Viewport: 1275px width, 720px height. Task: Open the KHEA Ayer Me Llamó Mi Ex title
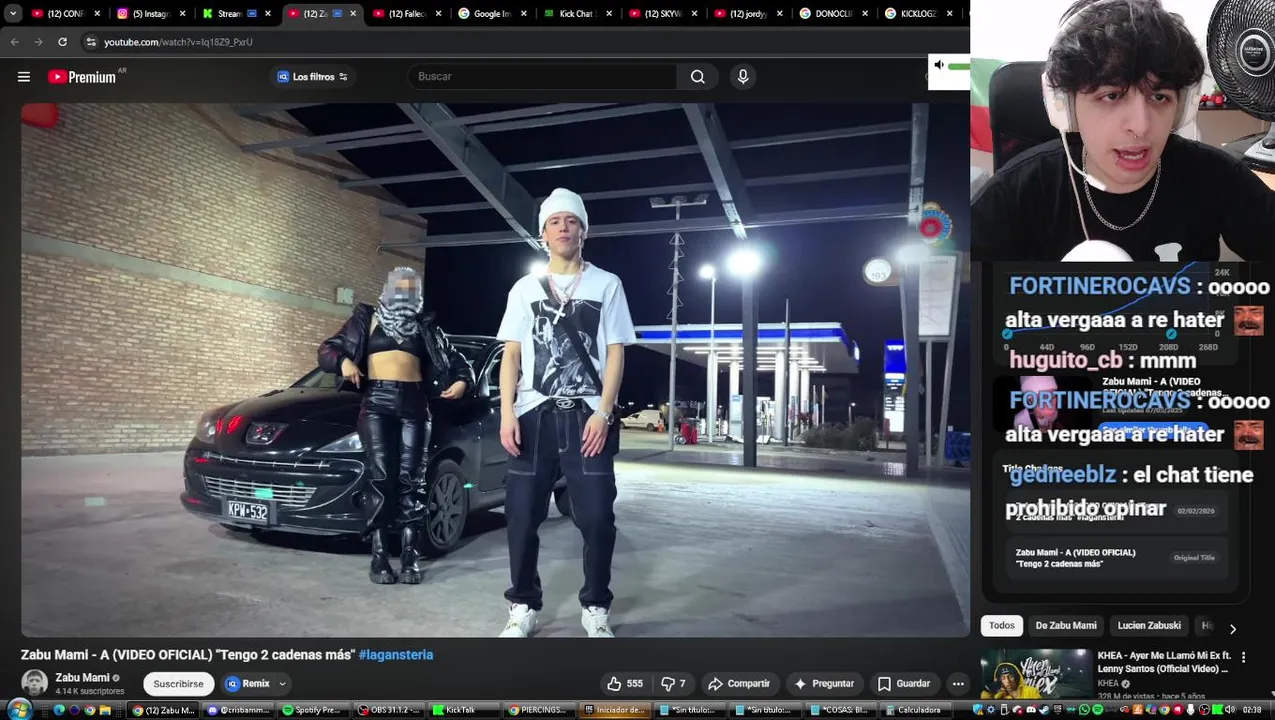(x=1164, y=662)
